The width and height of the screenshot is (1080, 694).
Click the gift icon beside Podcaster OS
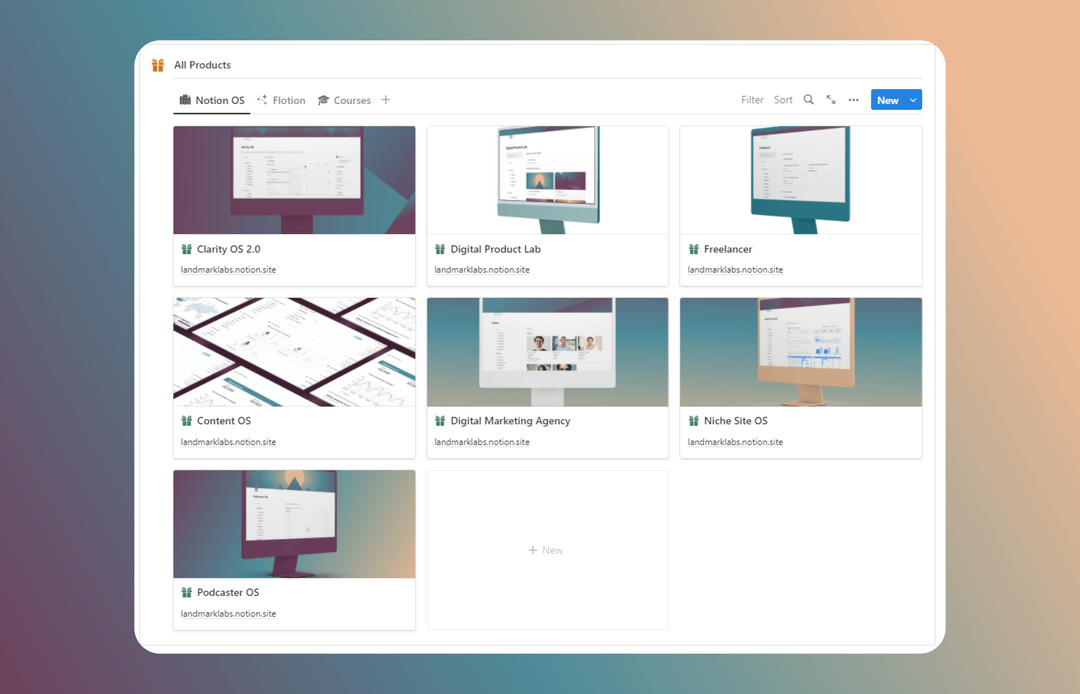pyautogui.click(x=186, y=592)
